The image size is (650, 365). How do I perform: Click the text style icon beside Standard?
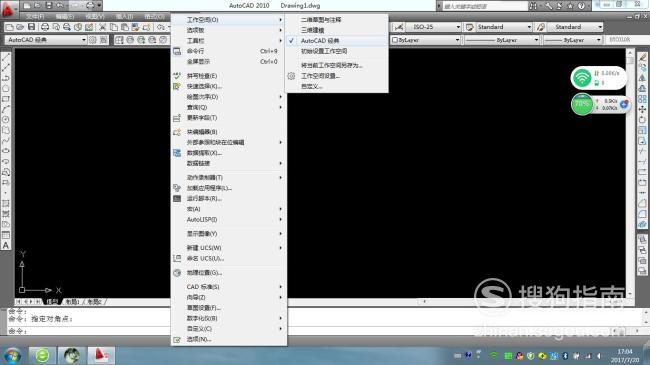click(469, 27)
